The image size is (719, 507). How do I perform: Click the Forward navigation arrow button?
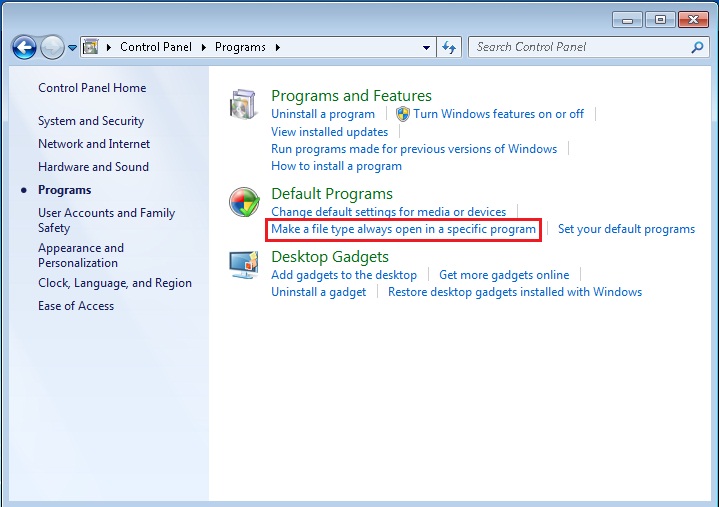[x=52, y=47]
